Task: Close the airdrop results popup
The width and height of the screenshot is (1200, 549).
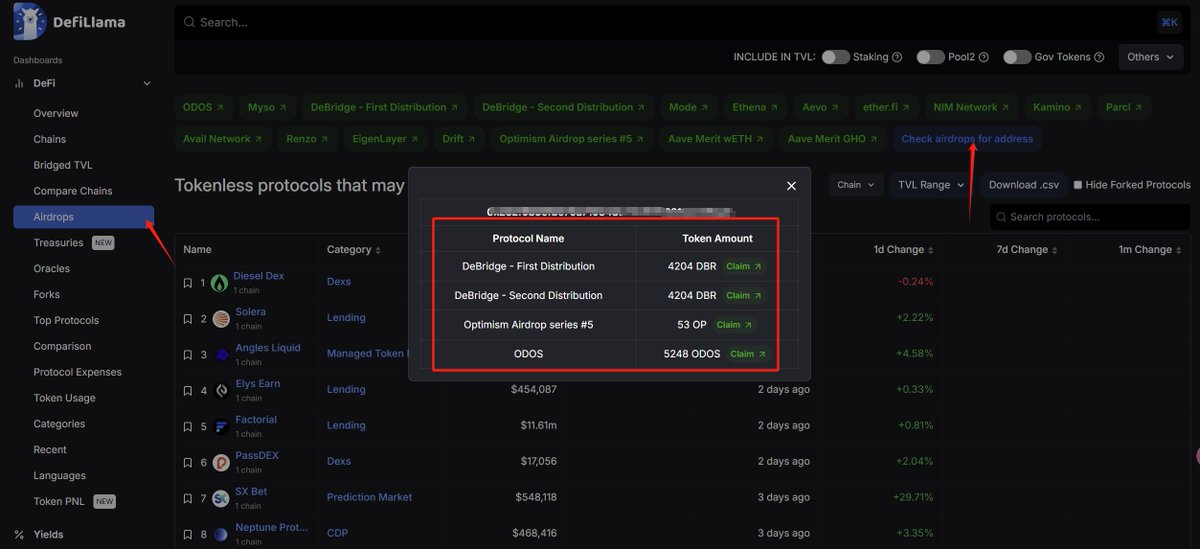Action: click(791, 186)
